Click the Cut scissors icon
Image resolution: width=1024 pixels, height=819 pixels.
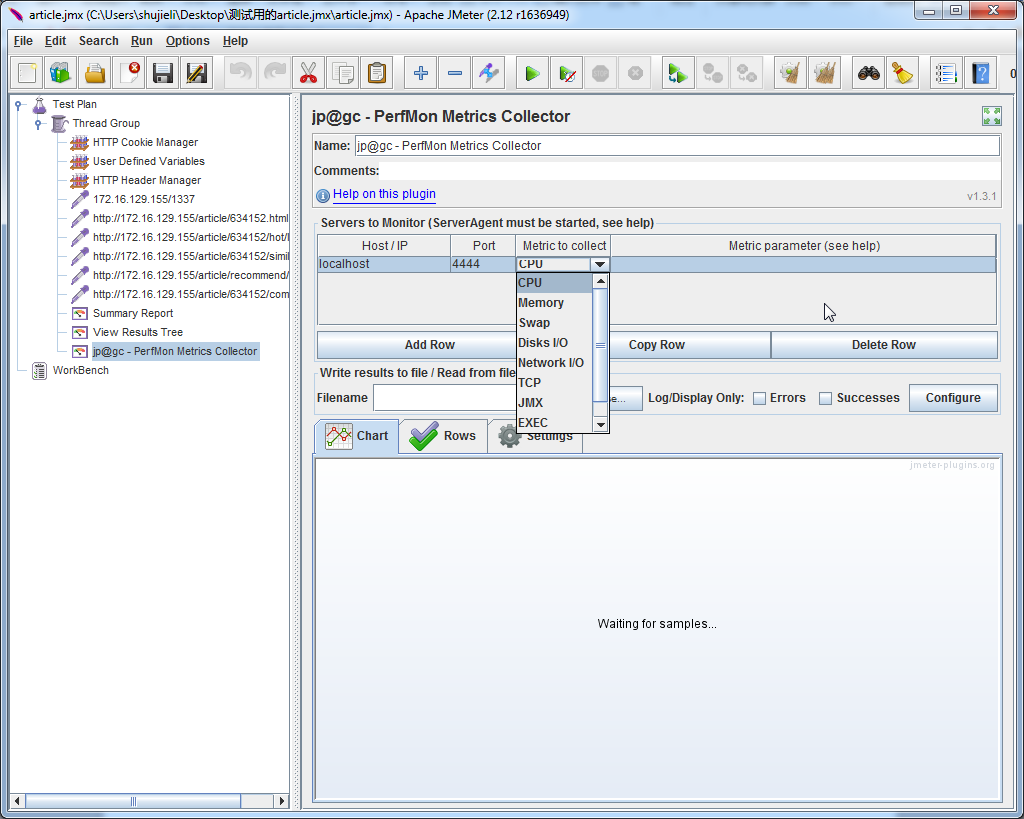pyautogui.click(x=308, y=73)
